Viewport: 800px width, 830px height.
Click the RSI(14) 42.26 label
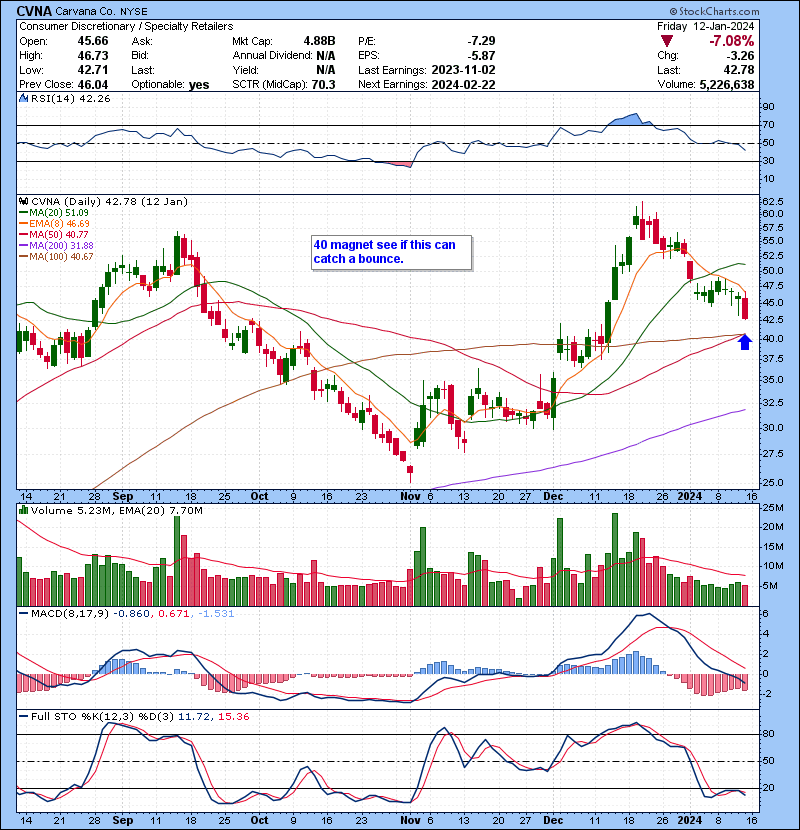click(70, 98)
